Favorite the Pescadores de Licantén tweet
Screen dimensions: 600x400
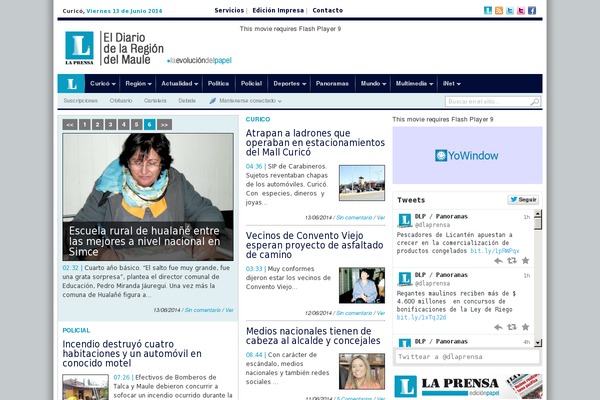[x=525, y=261]
